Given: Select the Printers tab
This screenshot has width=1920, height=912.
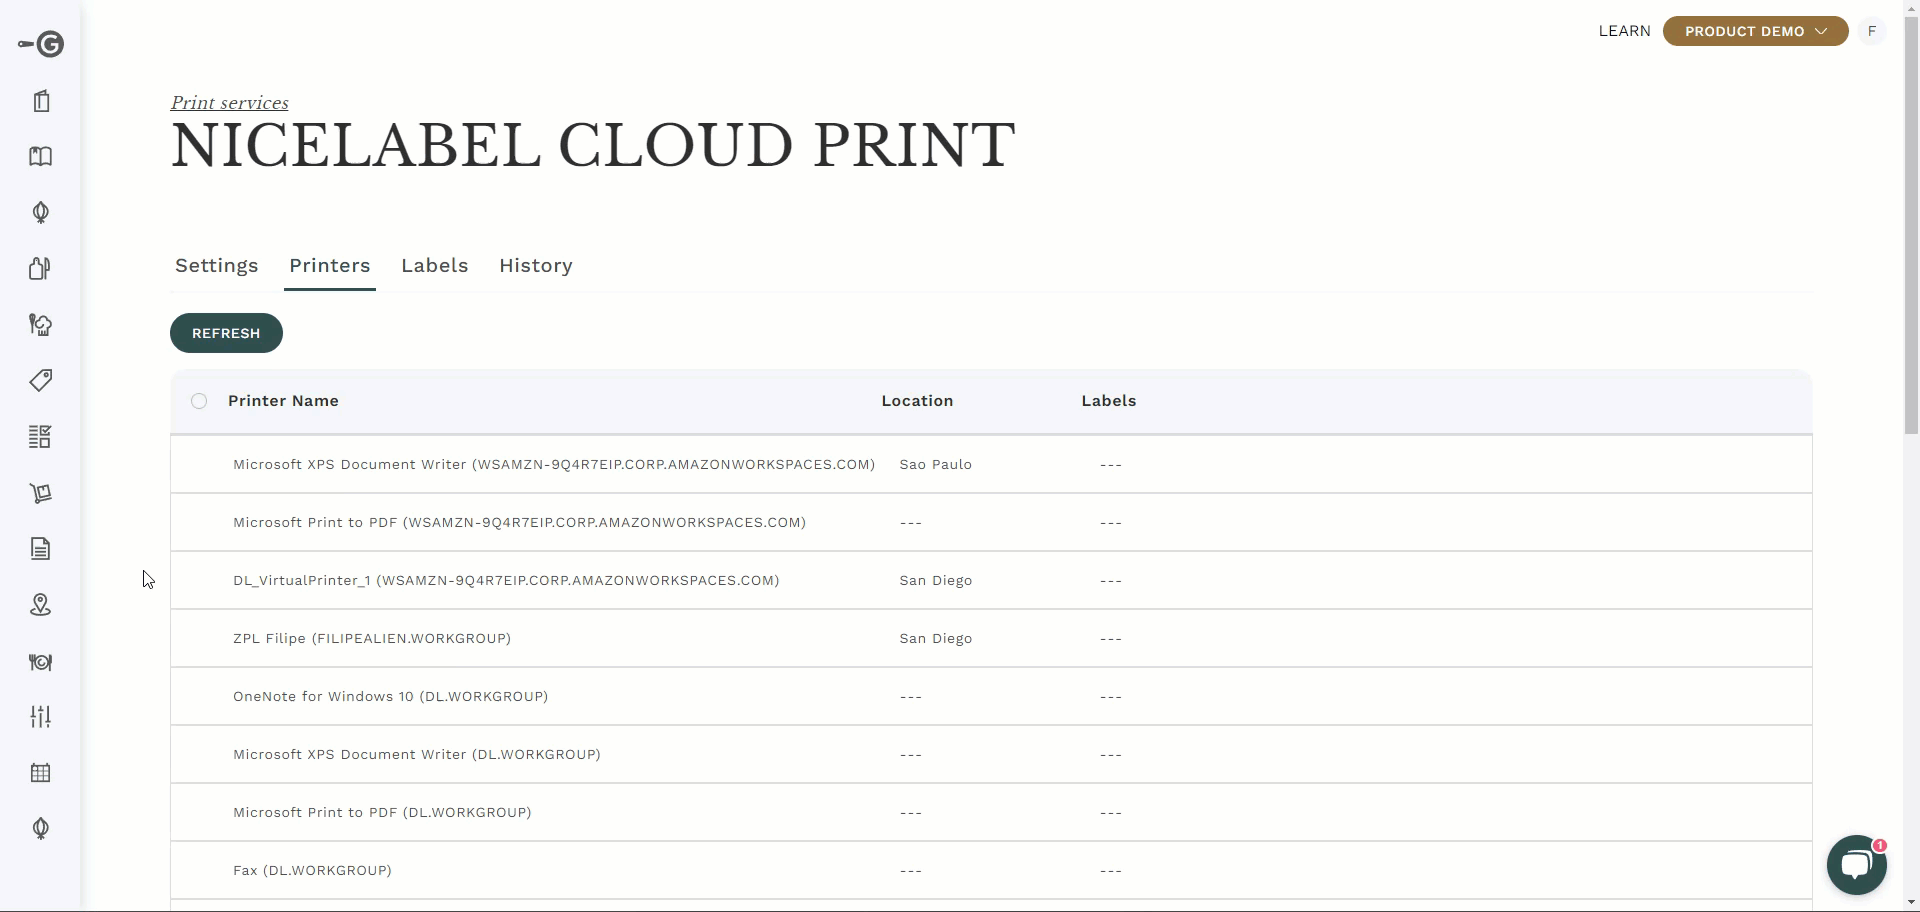Looking at the screenshot, I should coord(330,266).
